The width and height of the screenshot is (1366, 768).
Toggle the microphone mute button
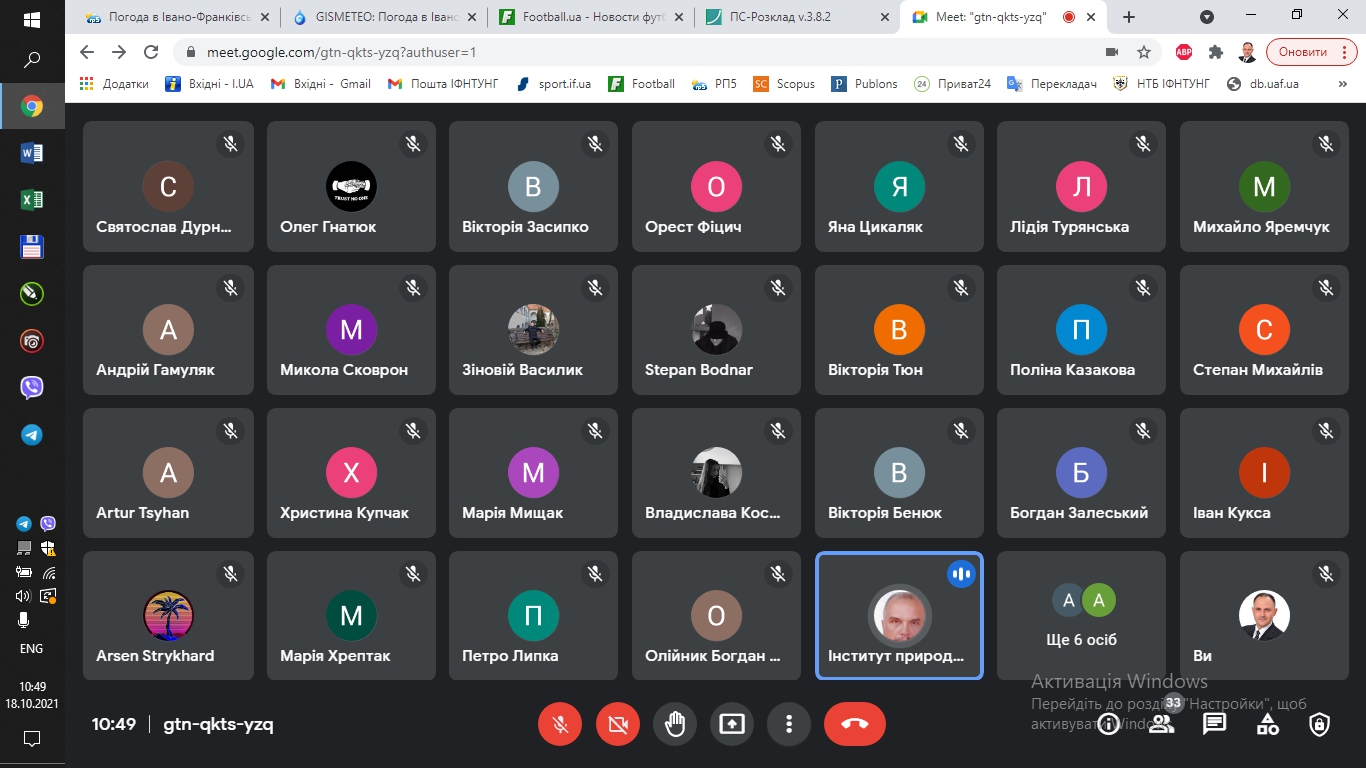[x=560, y=724]
